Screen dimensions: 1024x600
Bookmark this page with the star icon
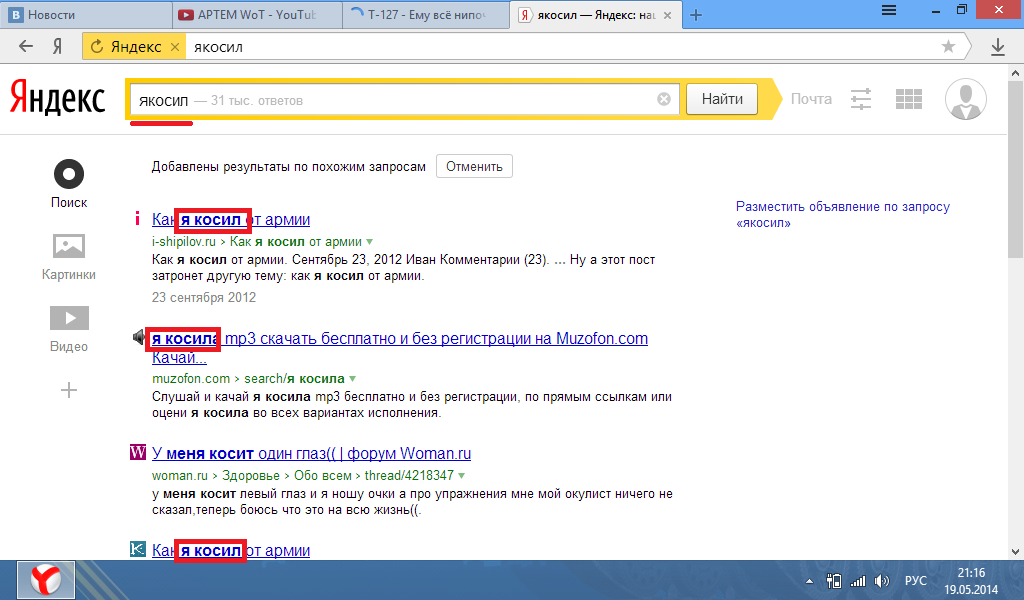pyautogui.click(x=948, y=46)
